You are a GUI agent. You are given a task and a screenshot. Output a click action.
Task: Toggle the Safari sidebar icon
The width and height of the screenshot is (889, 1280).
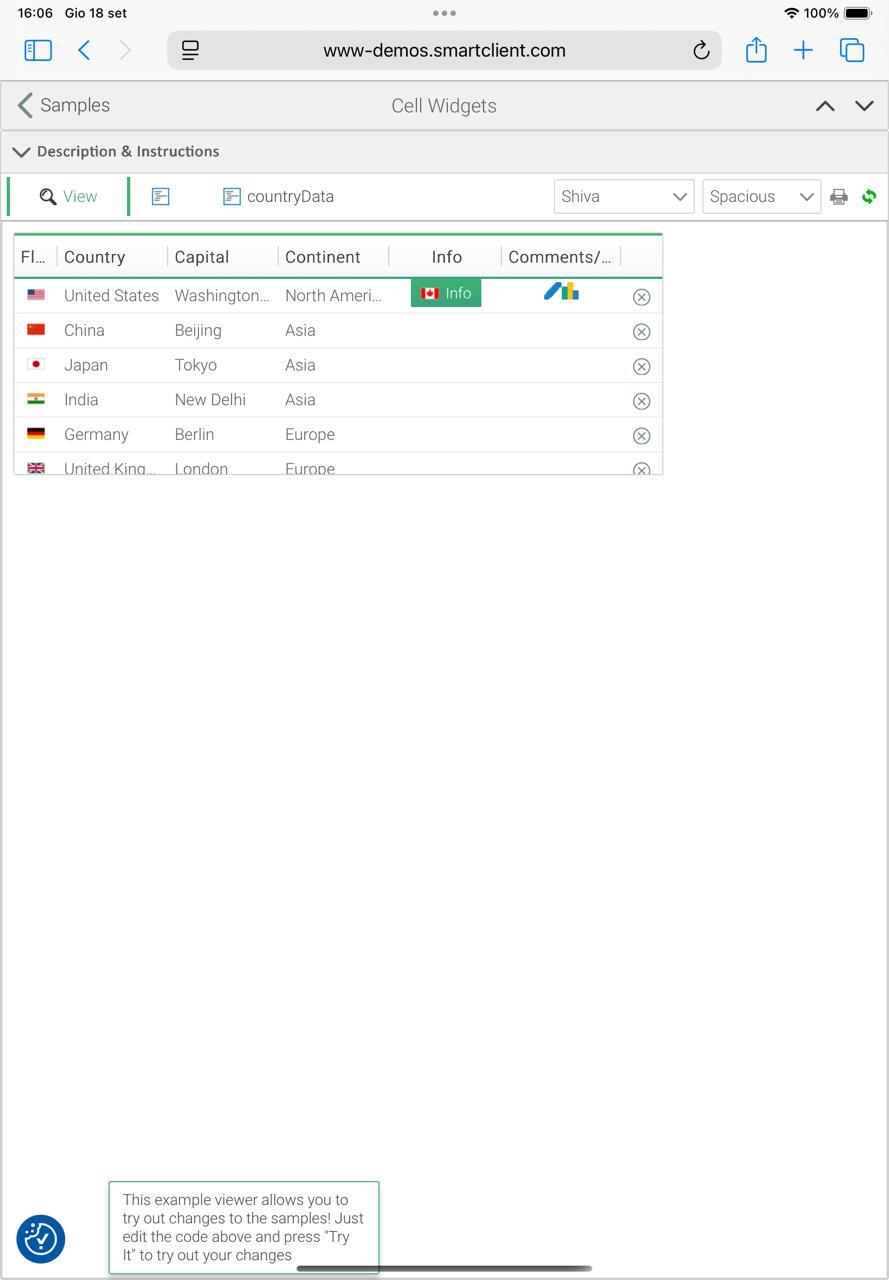pos(38,50)
